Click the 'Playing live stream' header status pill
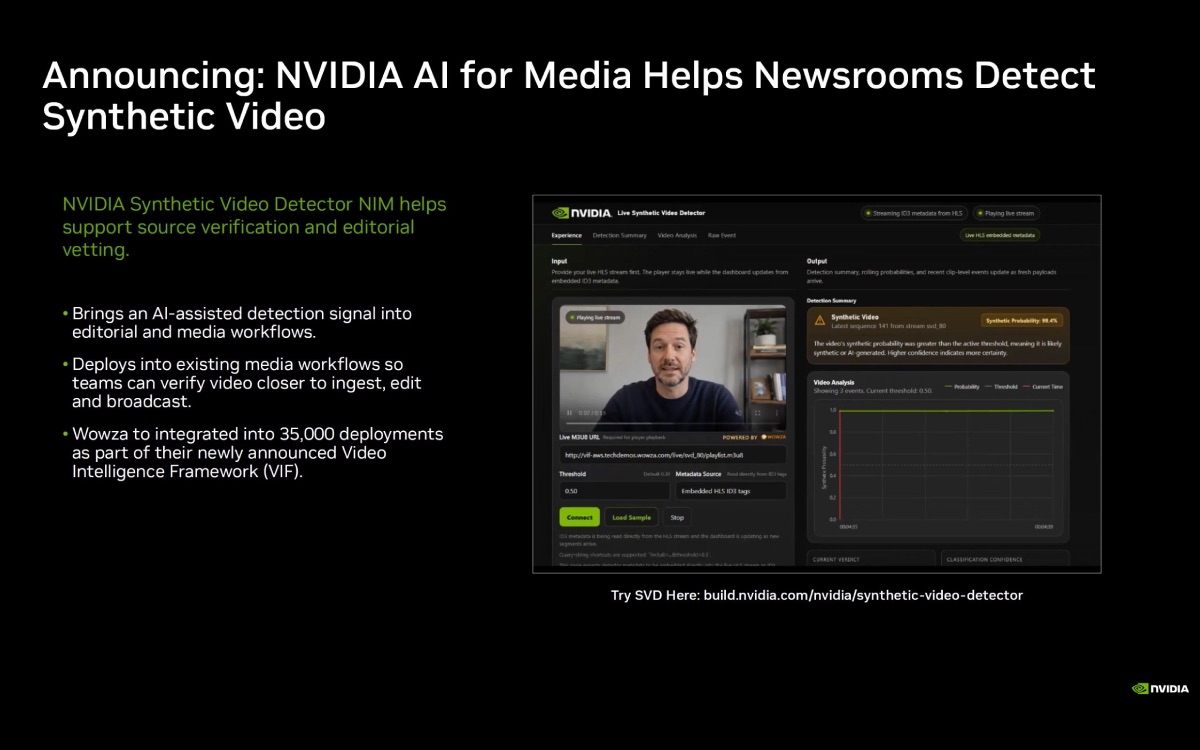This screenshot has width=1200, height=750. 1006,213
